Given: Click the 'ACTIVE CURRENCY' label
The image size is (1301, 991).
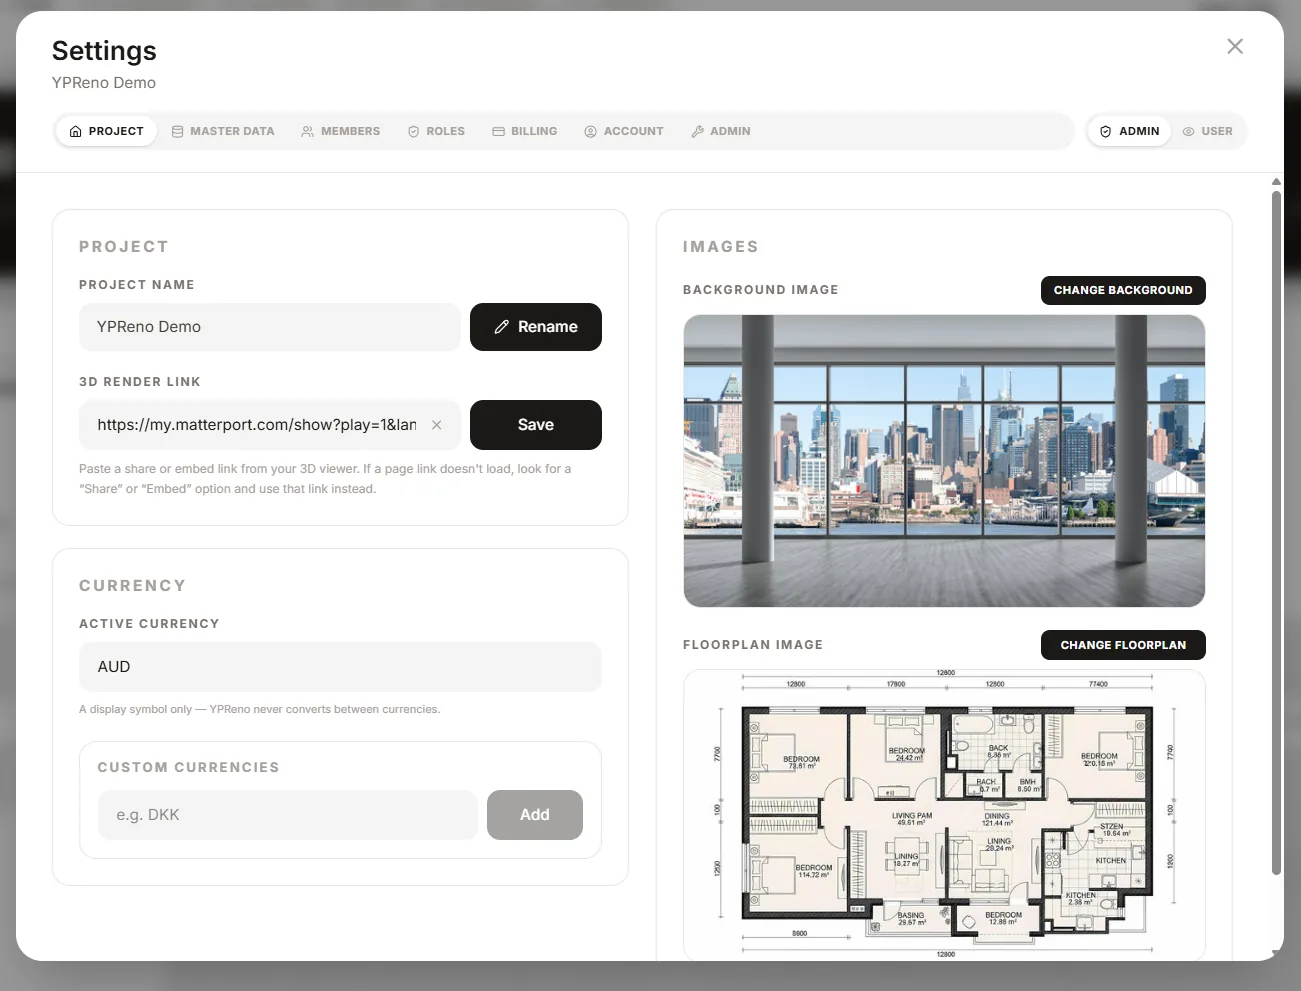Looking at the screenshot, I should pyautogui.click(x=149, y=624).
